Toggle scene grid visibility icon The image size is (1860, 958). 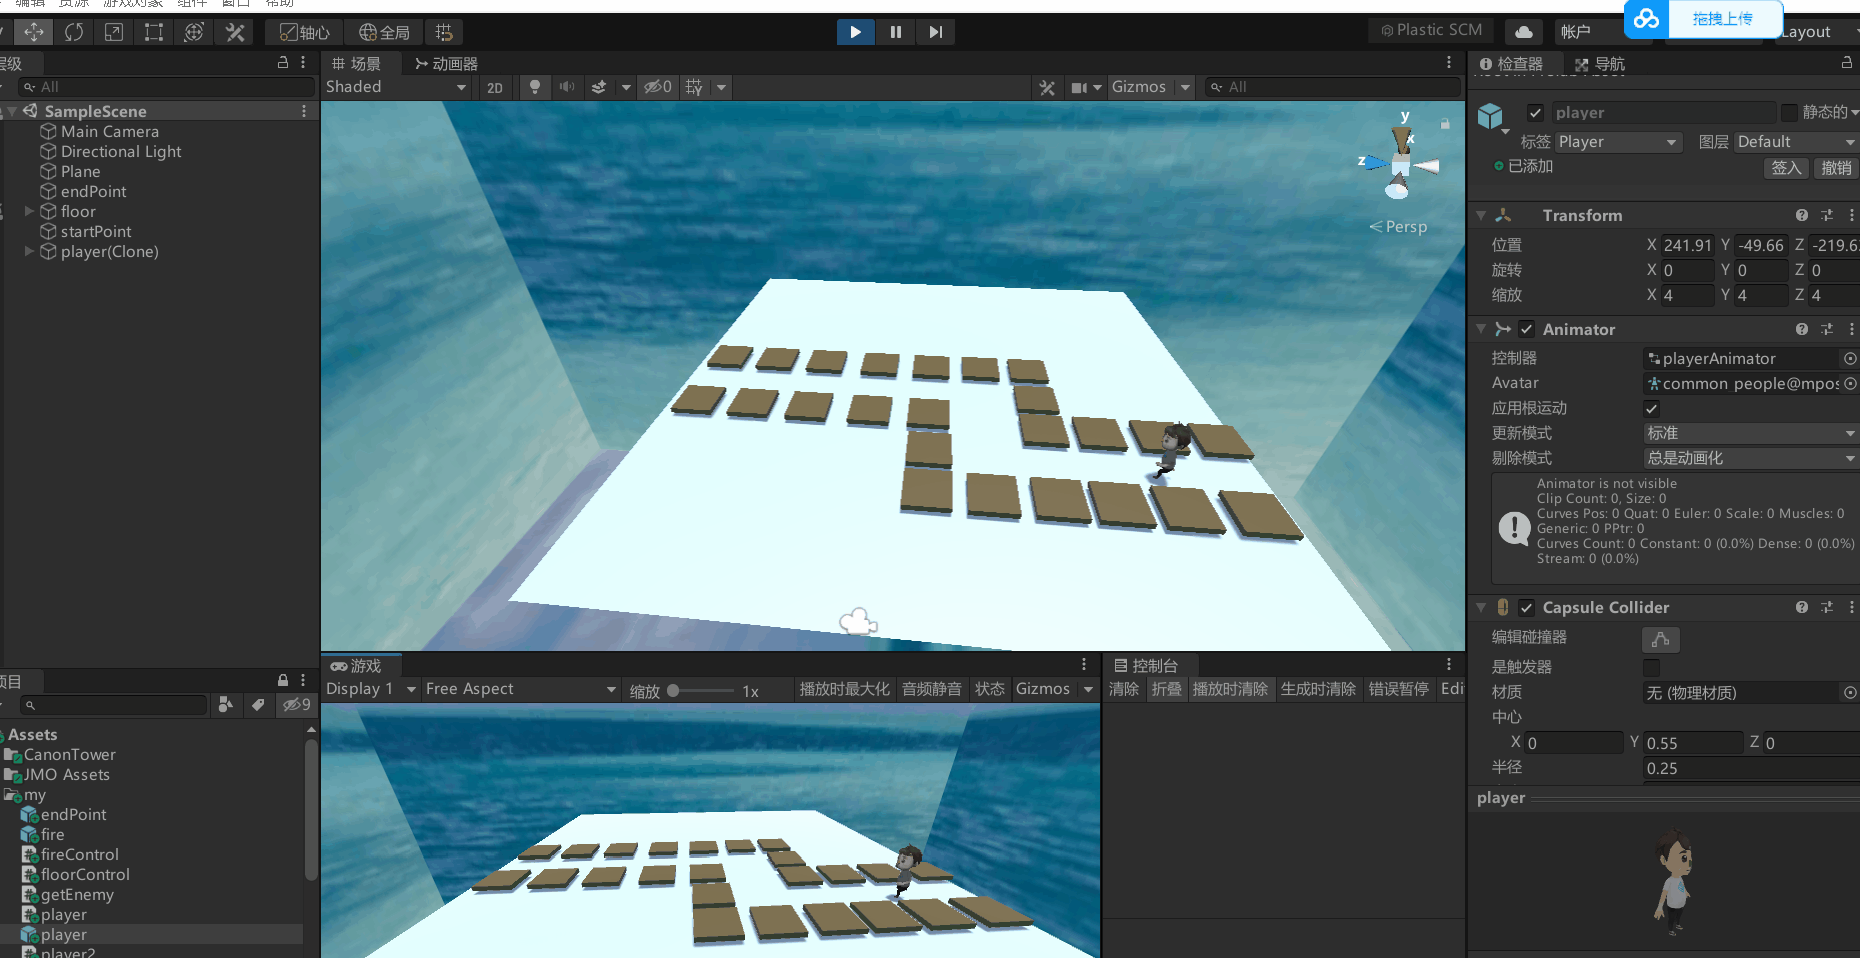tap(694, 87)
